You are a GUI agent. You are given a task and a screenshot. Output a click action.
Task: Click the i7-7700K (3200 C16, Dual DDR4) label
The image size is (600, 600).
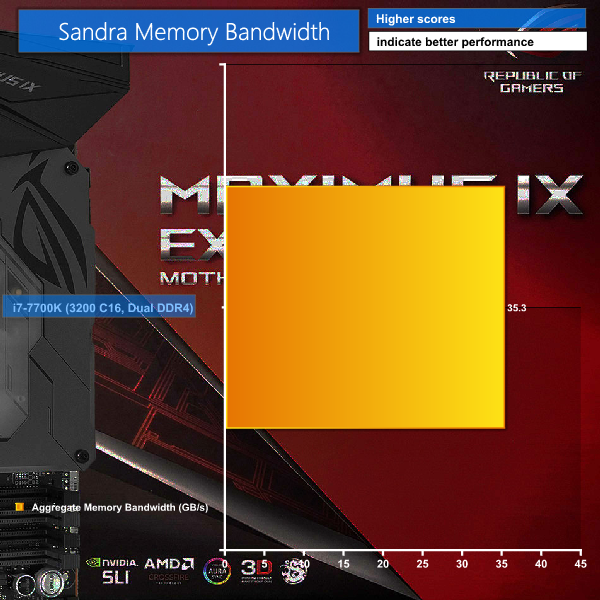click(99, 306)
